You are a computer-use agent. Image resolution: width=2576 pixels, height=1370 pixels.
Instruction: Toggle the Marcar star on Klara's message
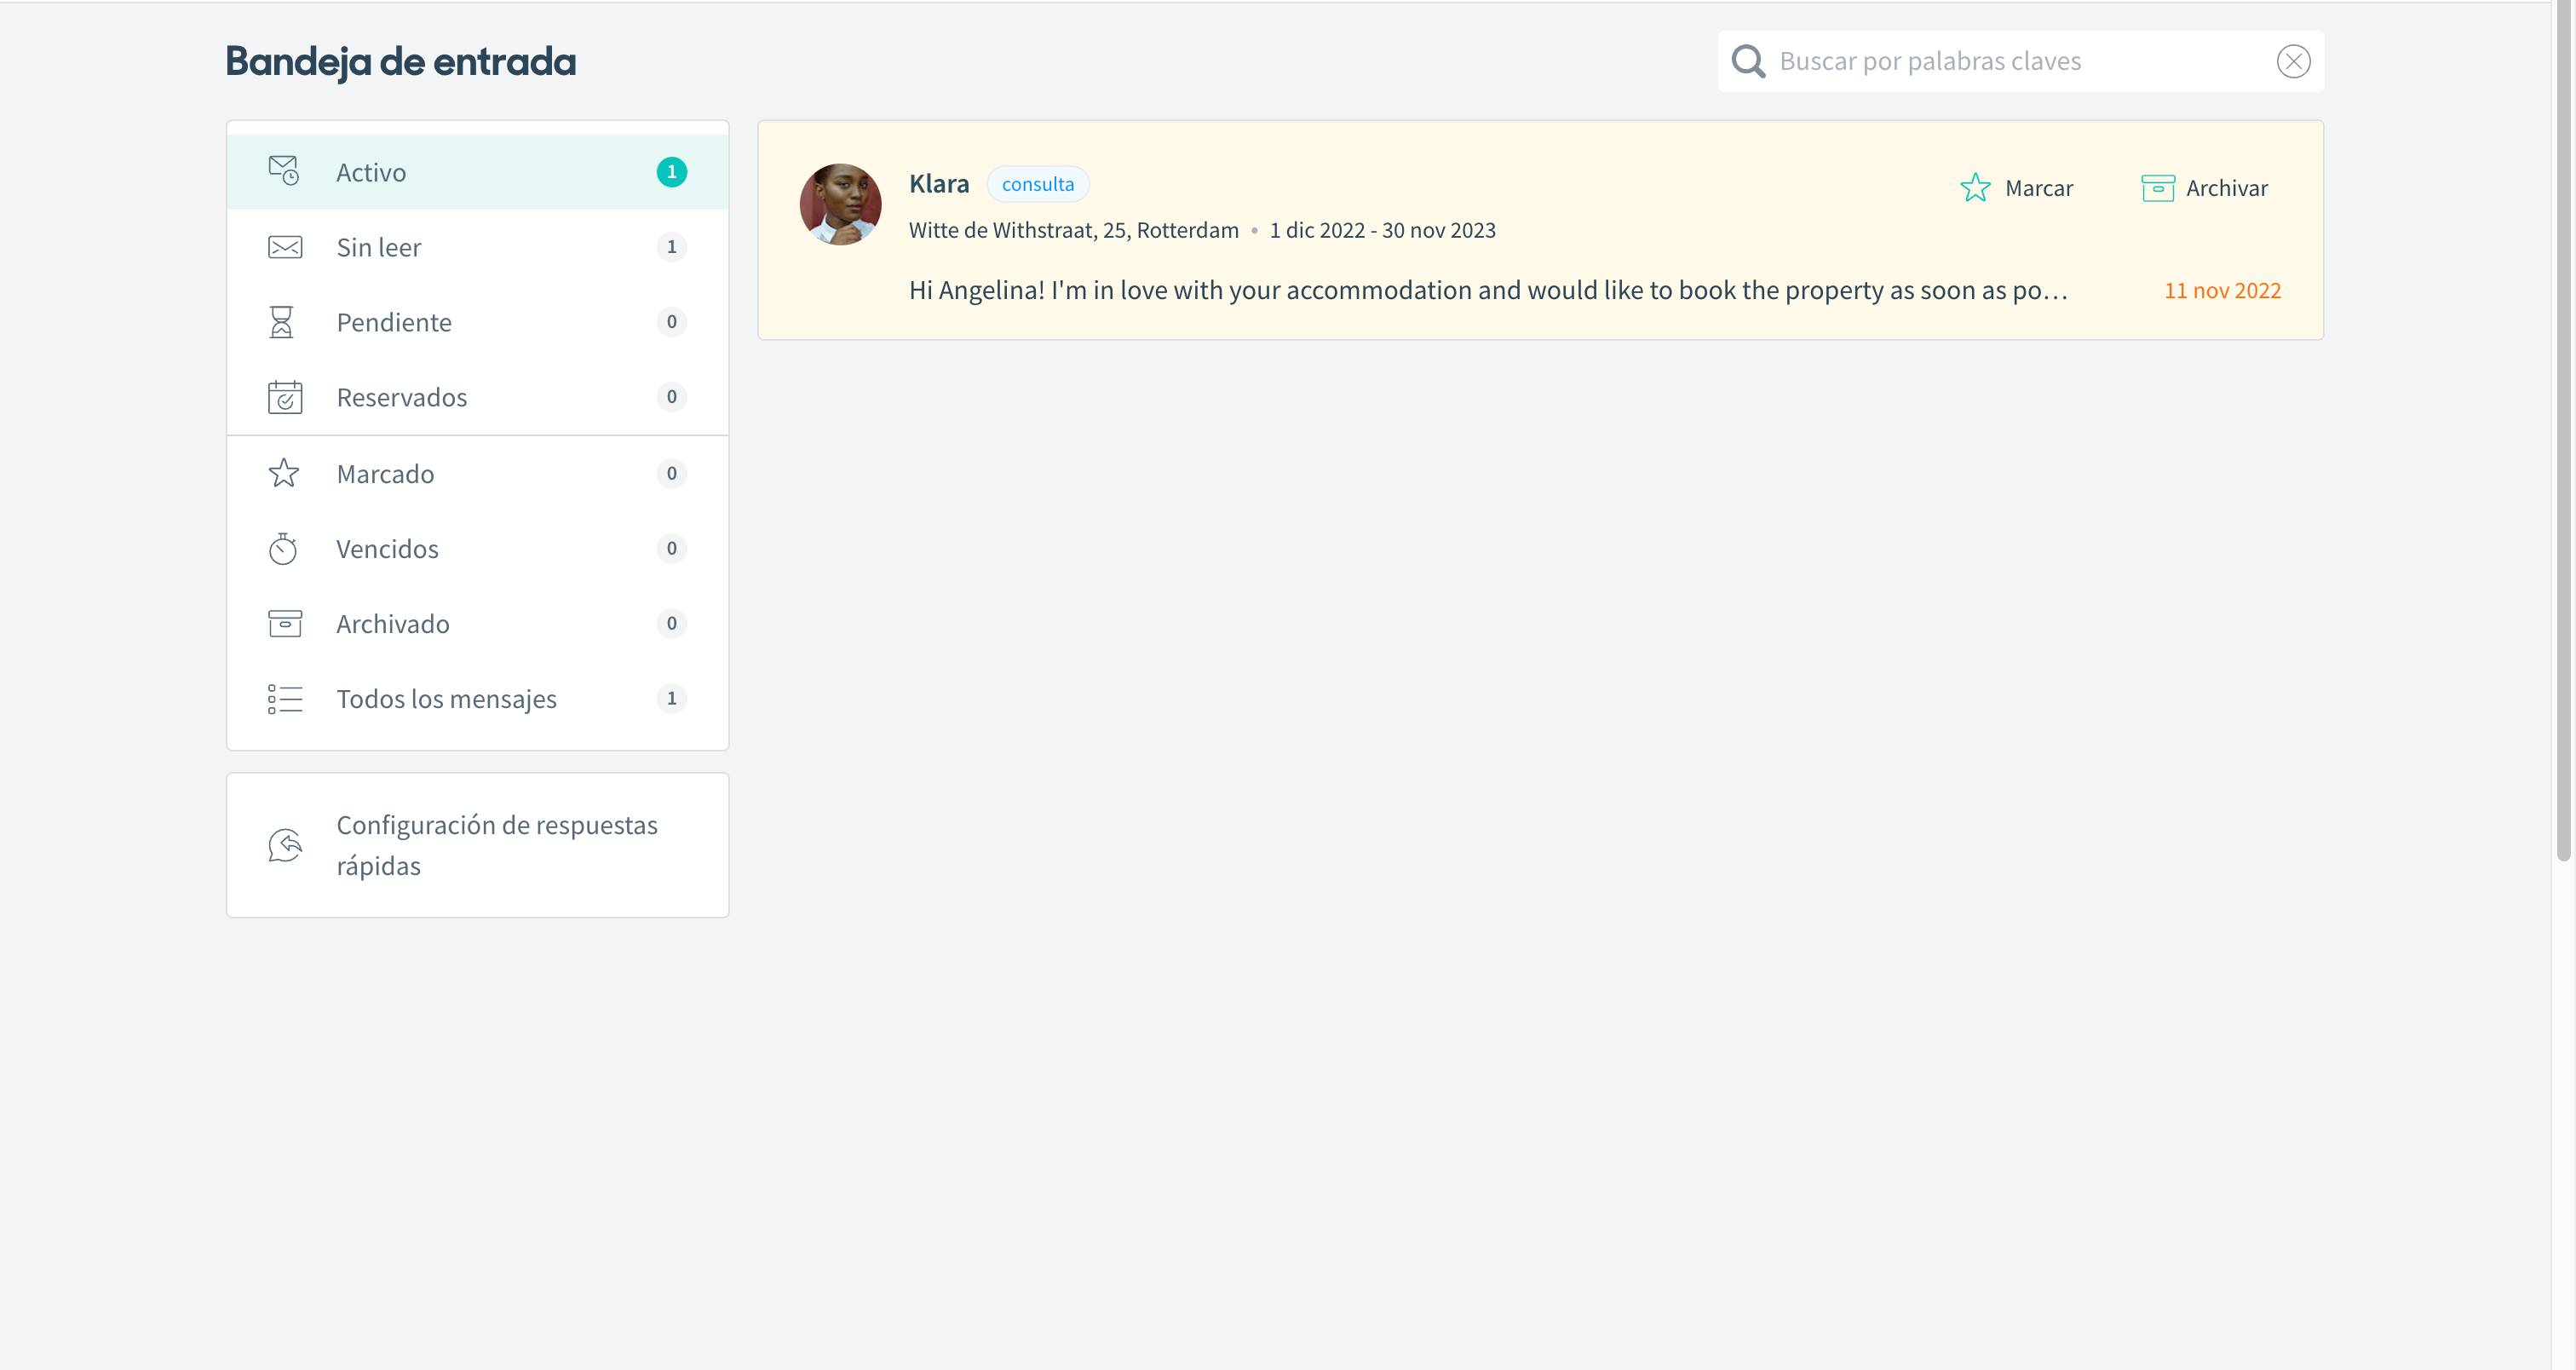click(x=1975, y=188)
